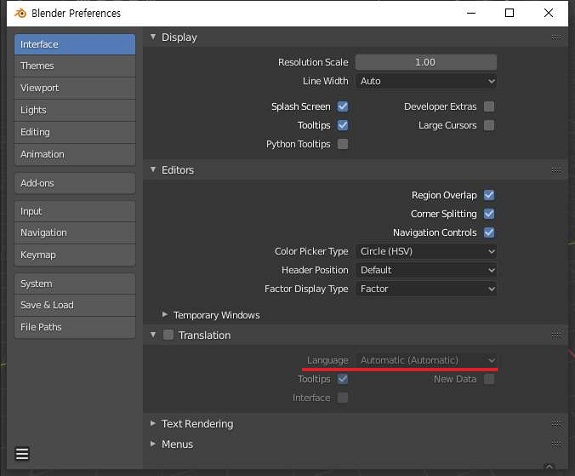The image size is (575, 476).
Task: Toggle Navigation Controls checkbox
Action: click(489, 232)
